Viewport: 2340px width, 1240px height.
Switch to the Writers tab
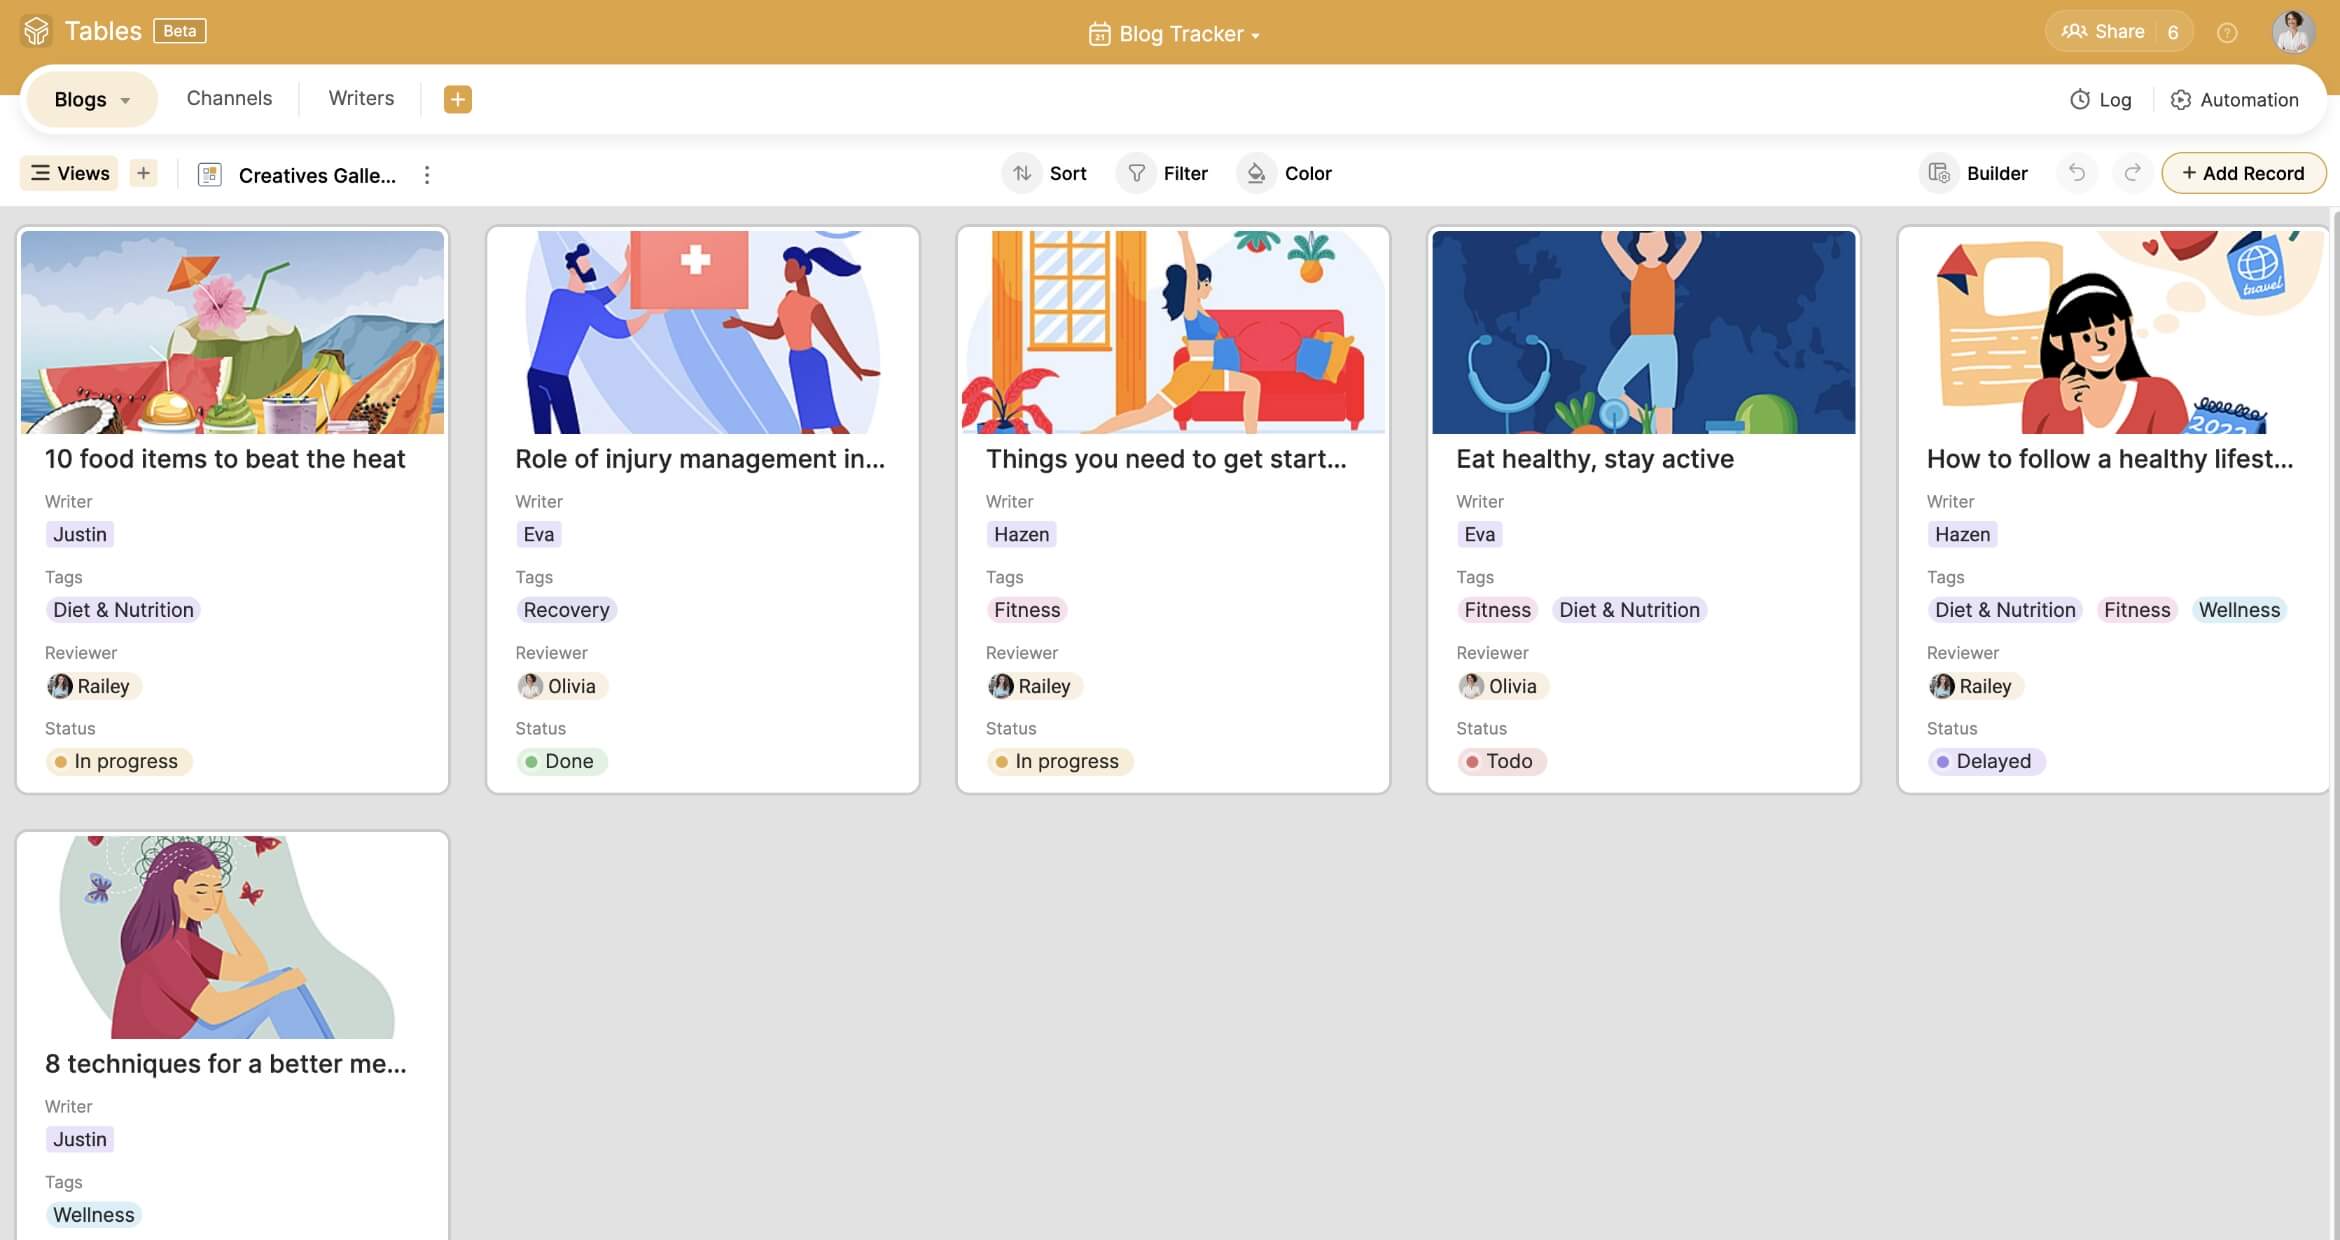pos(361,98)
